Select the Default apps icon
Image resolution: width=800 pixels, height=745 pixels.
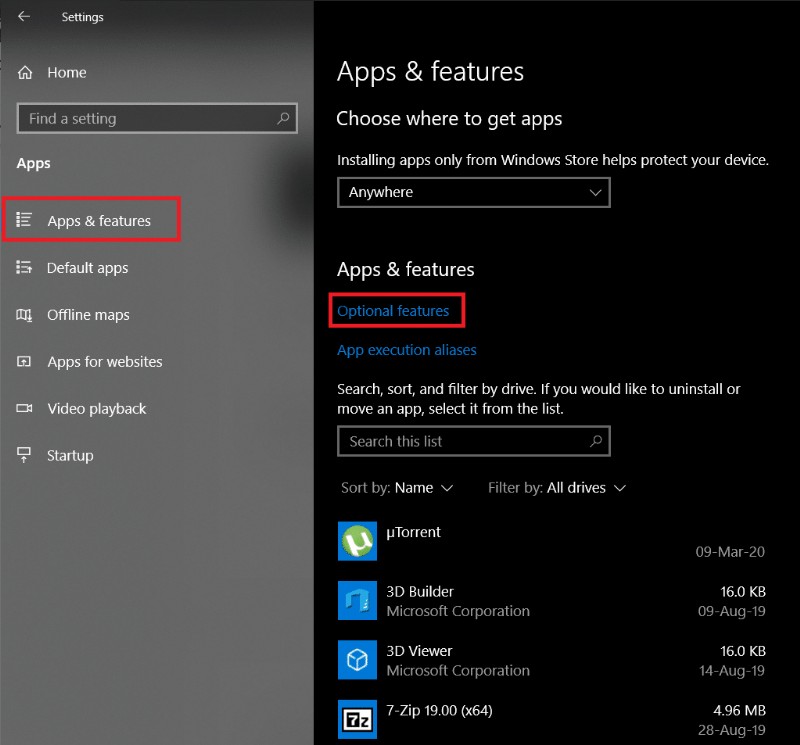(x=22, y=268)
